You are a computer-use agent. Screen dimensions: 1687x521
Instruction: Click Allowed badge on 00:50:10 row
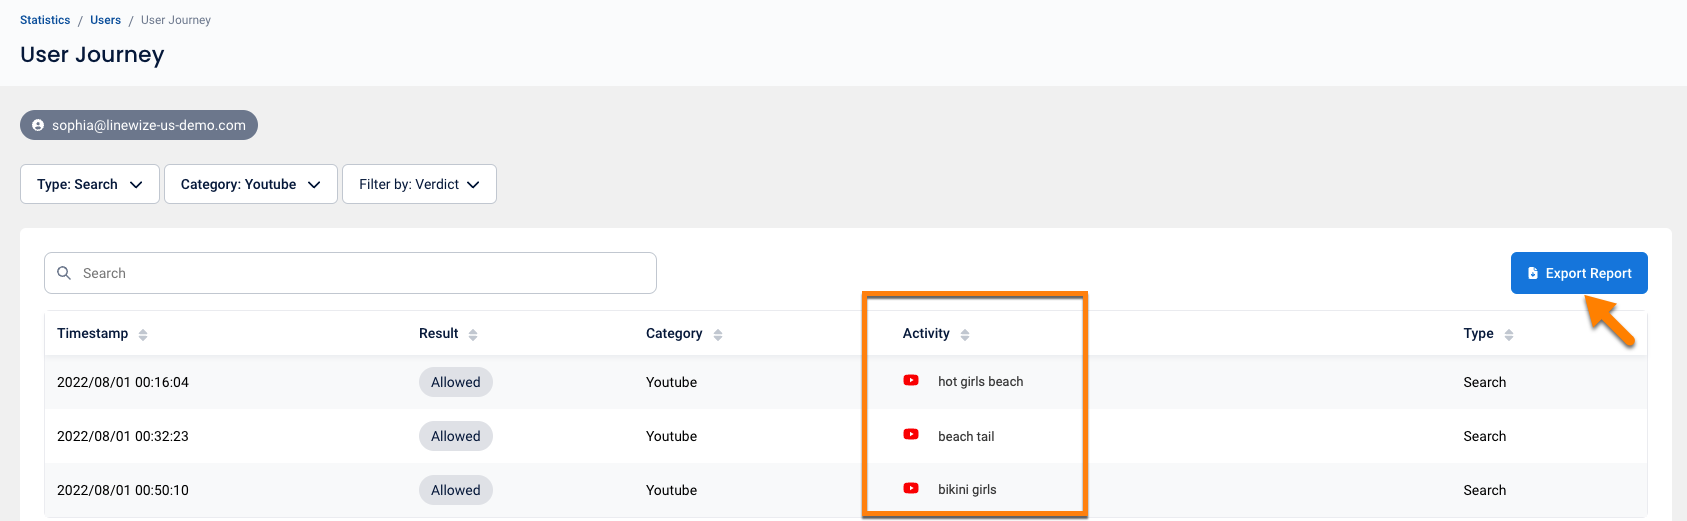455,490
